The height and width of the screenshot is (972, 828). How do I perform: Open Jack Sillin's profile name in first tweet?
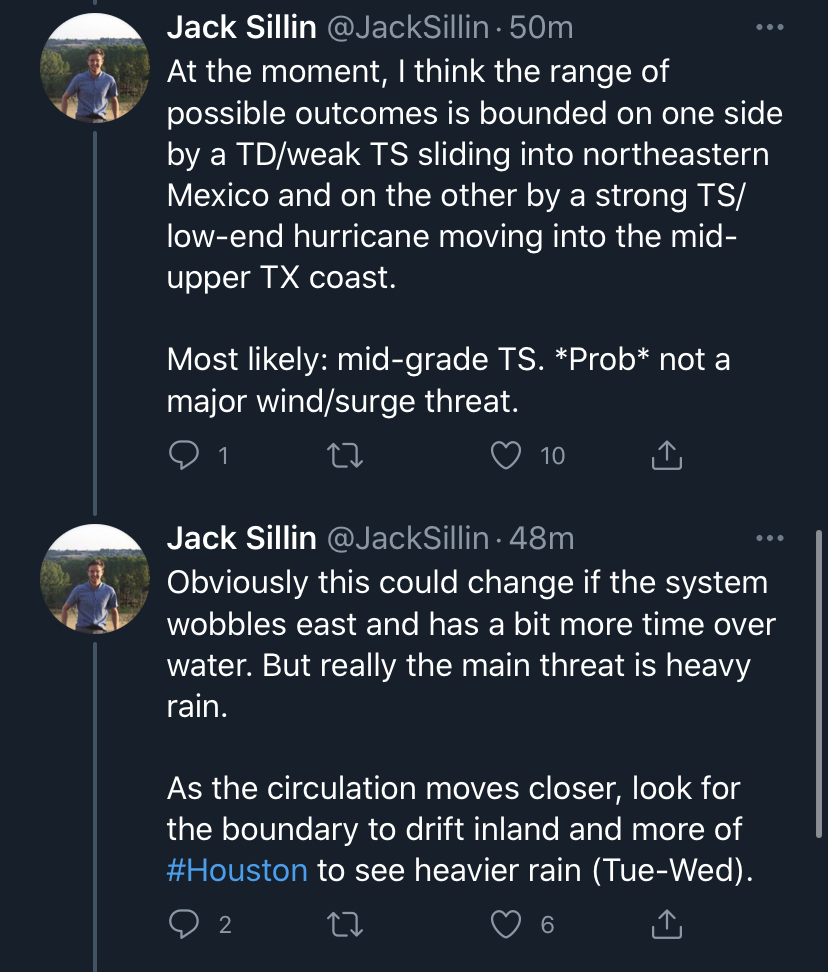(241, 28)
